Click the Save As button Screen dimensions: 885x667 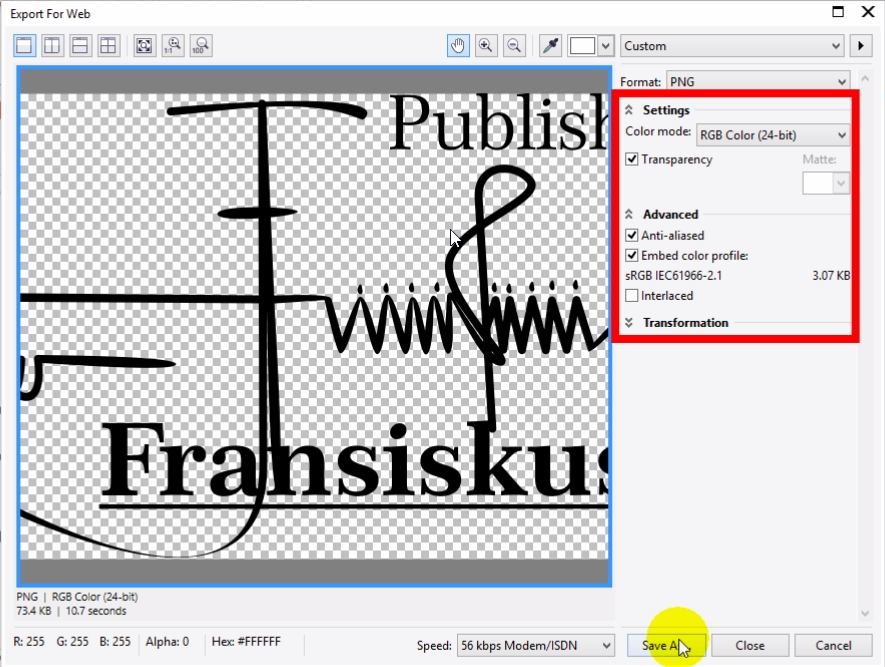667,646
